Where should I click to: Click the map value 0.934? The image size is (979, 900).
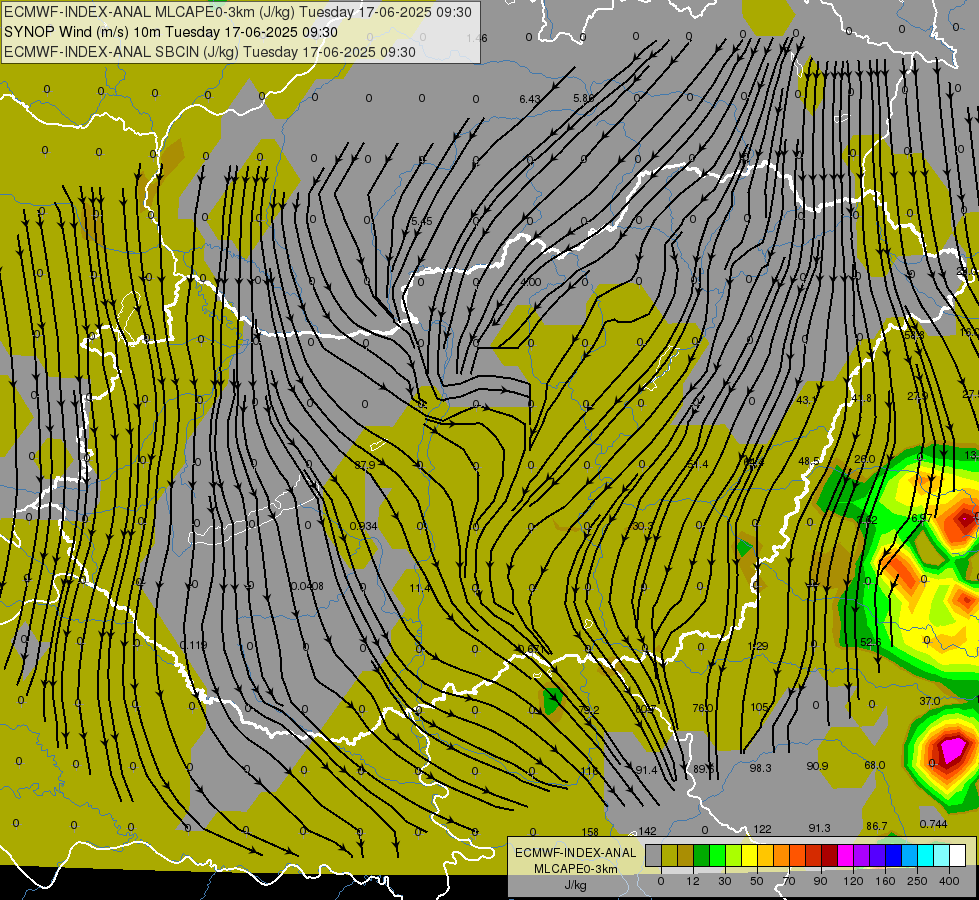pos(363,526)
